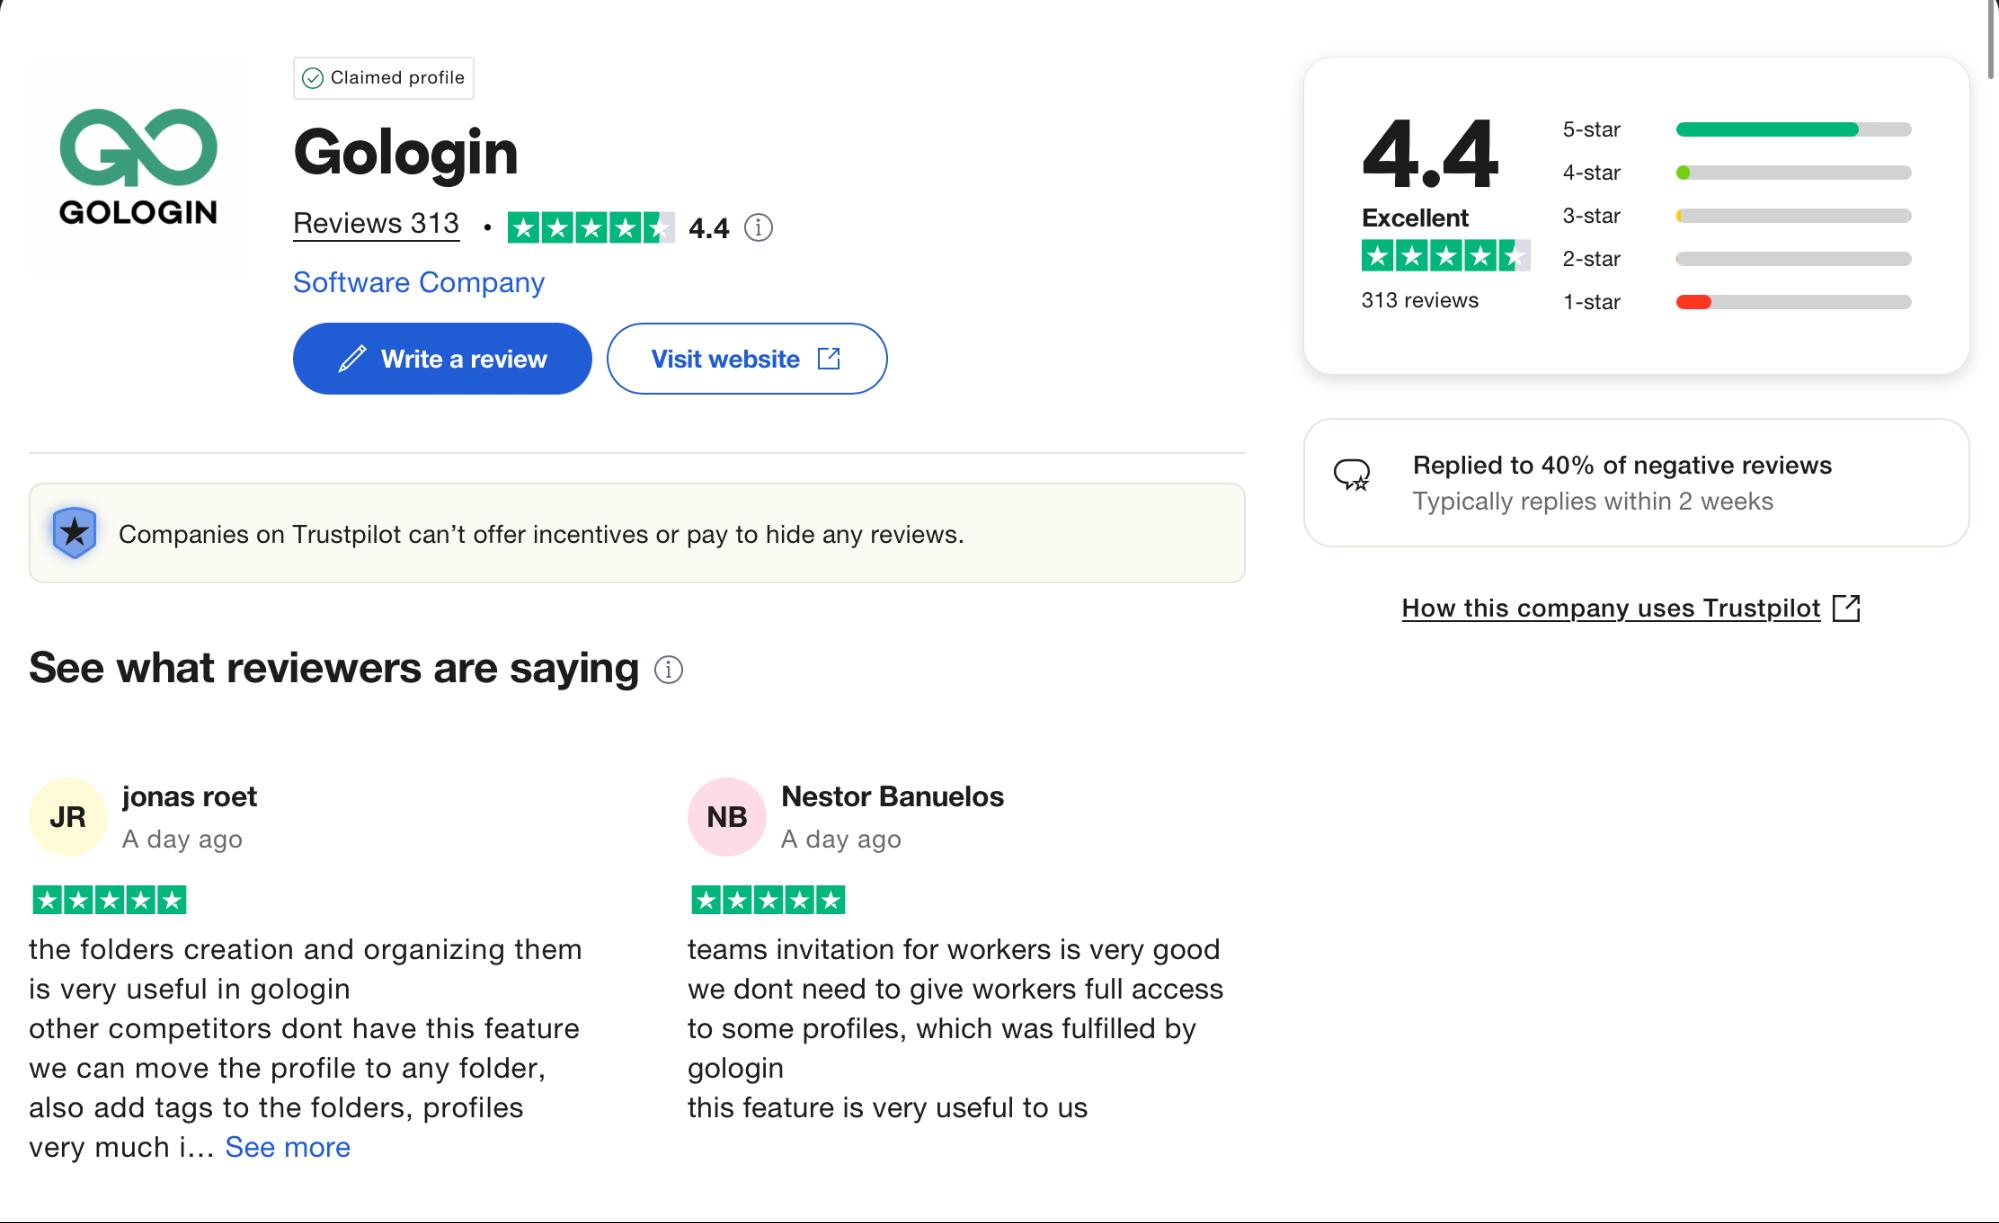This screenshot has height=1223, width=1999.
Task: Click the Write a review button
Action: pos(442,358)
